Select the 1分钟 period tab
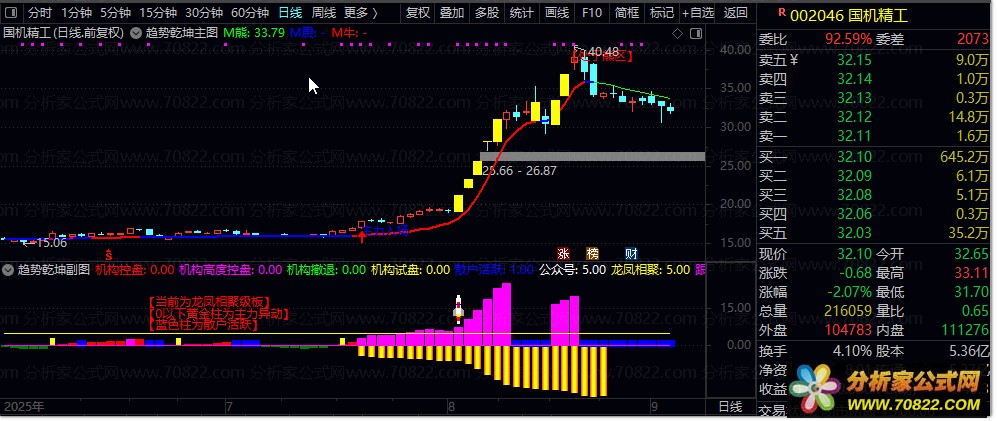This screenshot has height=421, width=997. coord(76,13)
